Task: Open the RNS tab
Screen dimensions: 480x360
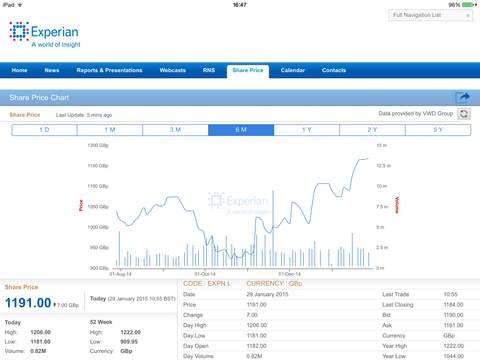Action: pos(209,70)
